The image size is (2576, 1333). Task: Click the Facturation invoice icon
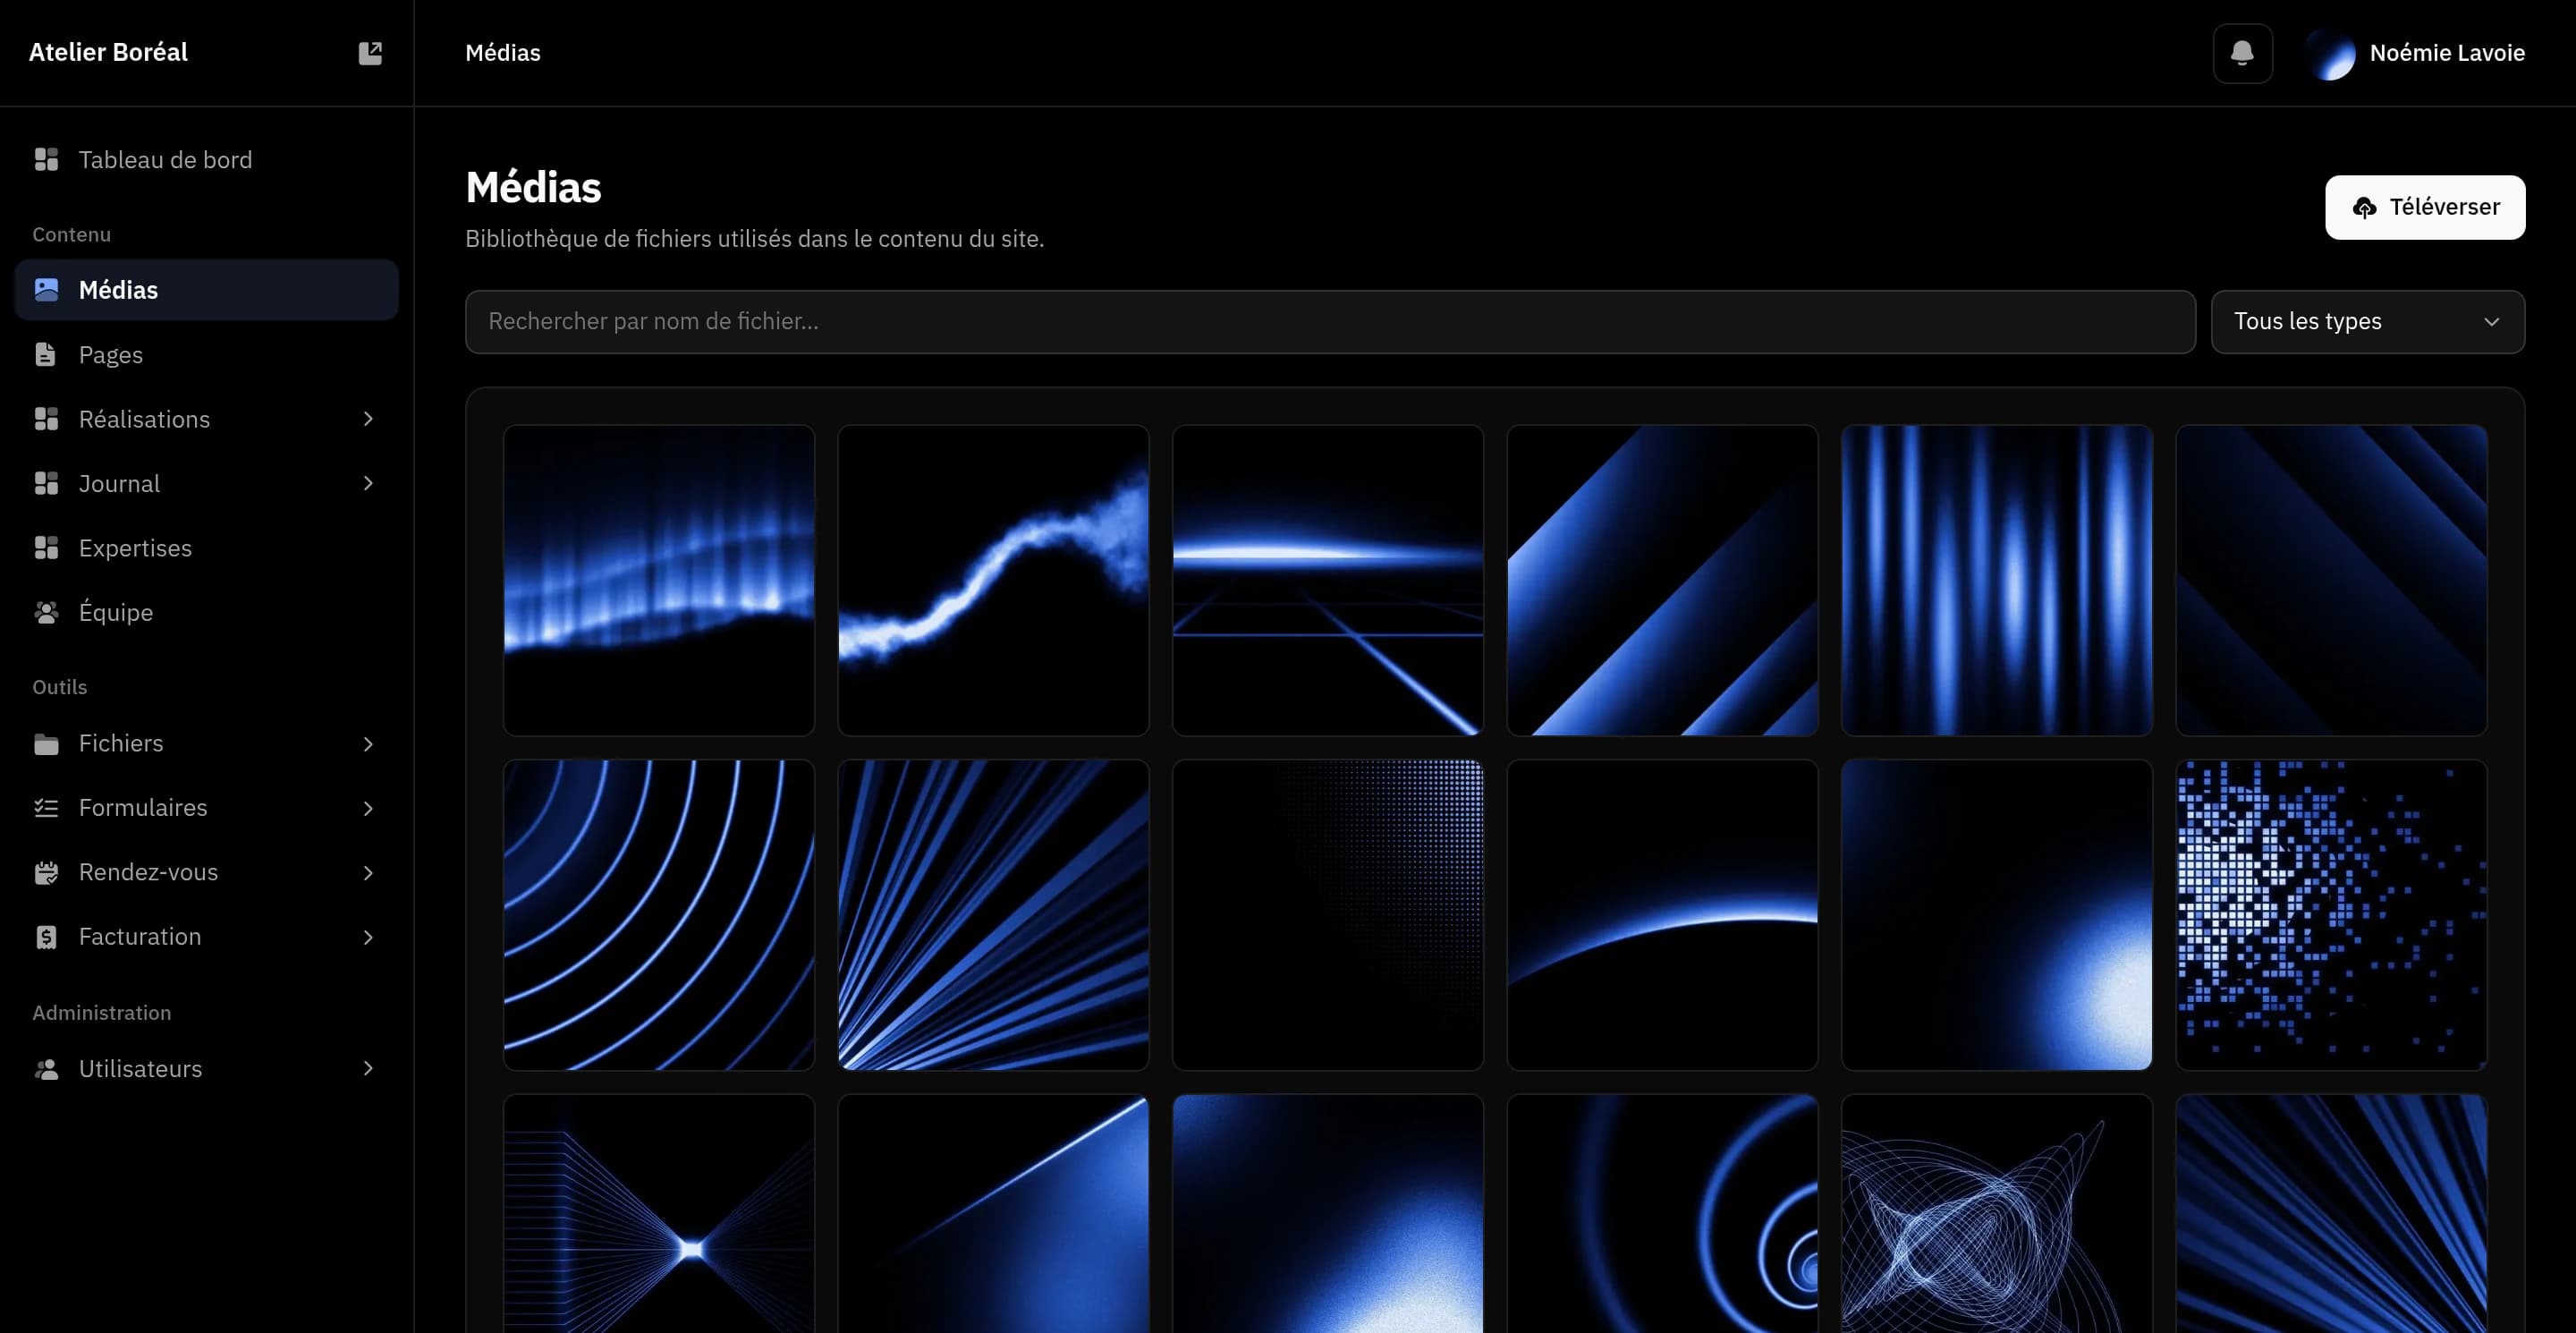click(46, 937)
